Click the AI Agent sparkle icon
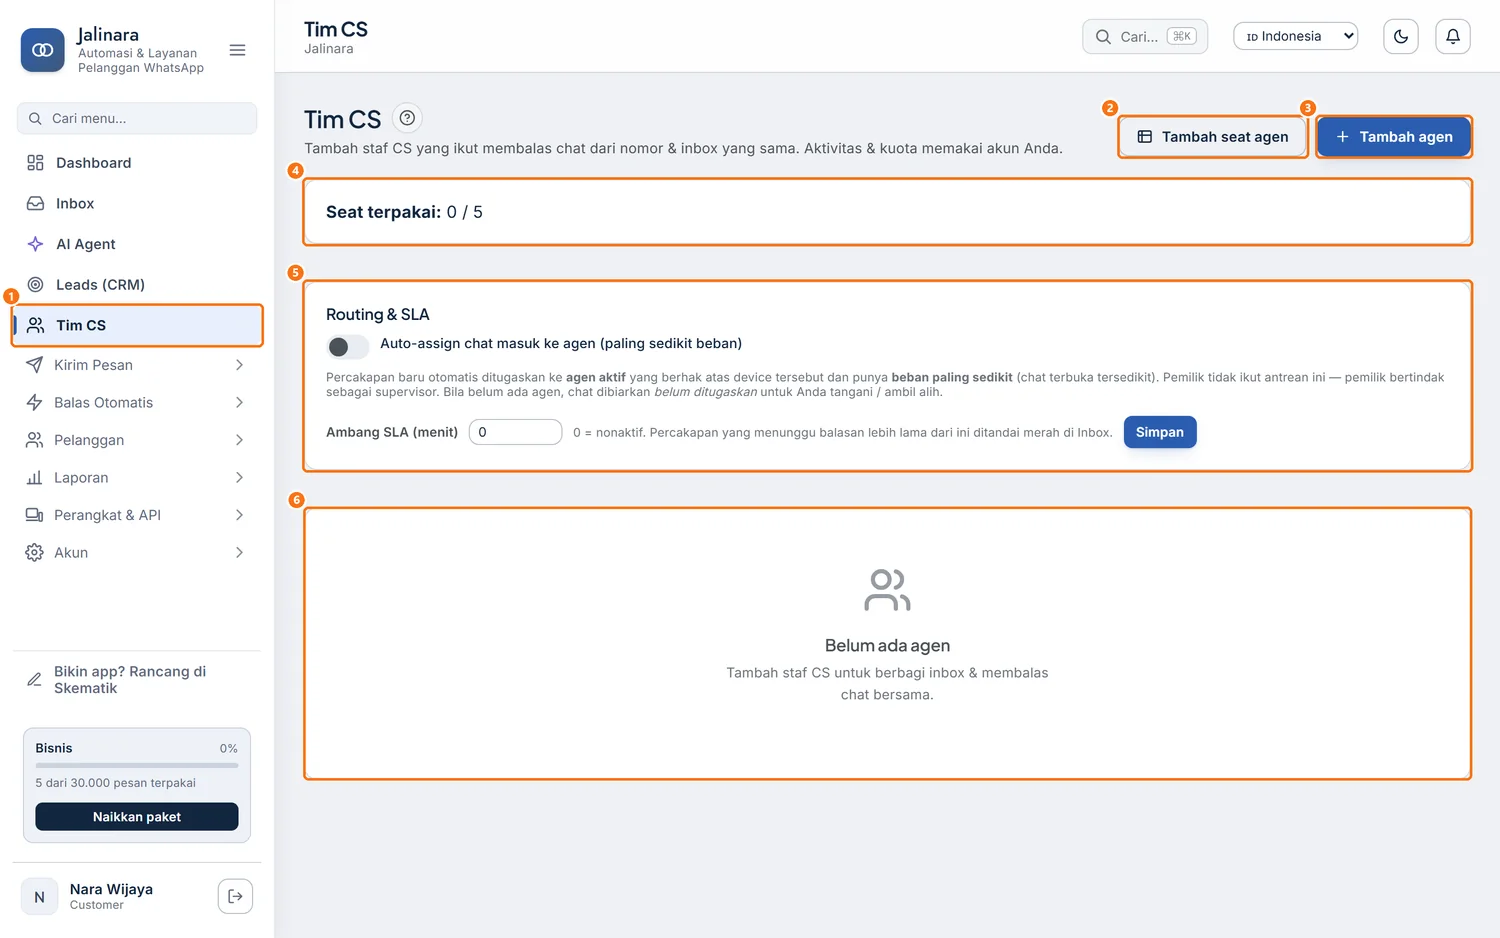 tap(35, 244)
